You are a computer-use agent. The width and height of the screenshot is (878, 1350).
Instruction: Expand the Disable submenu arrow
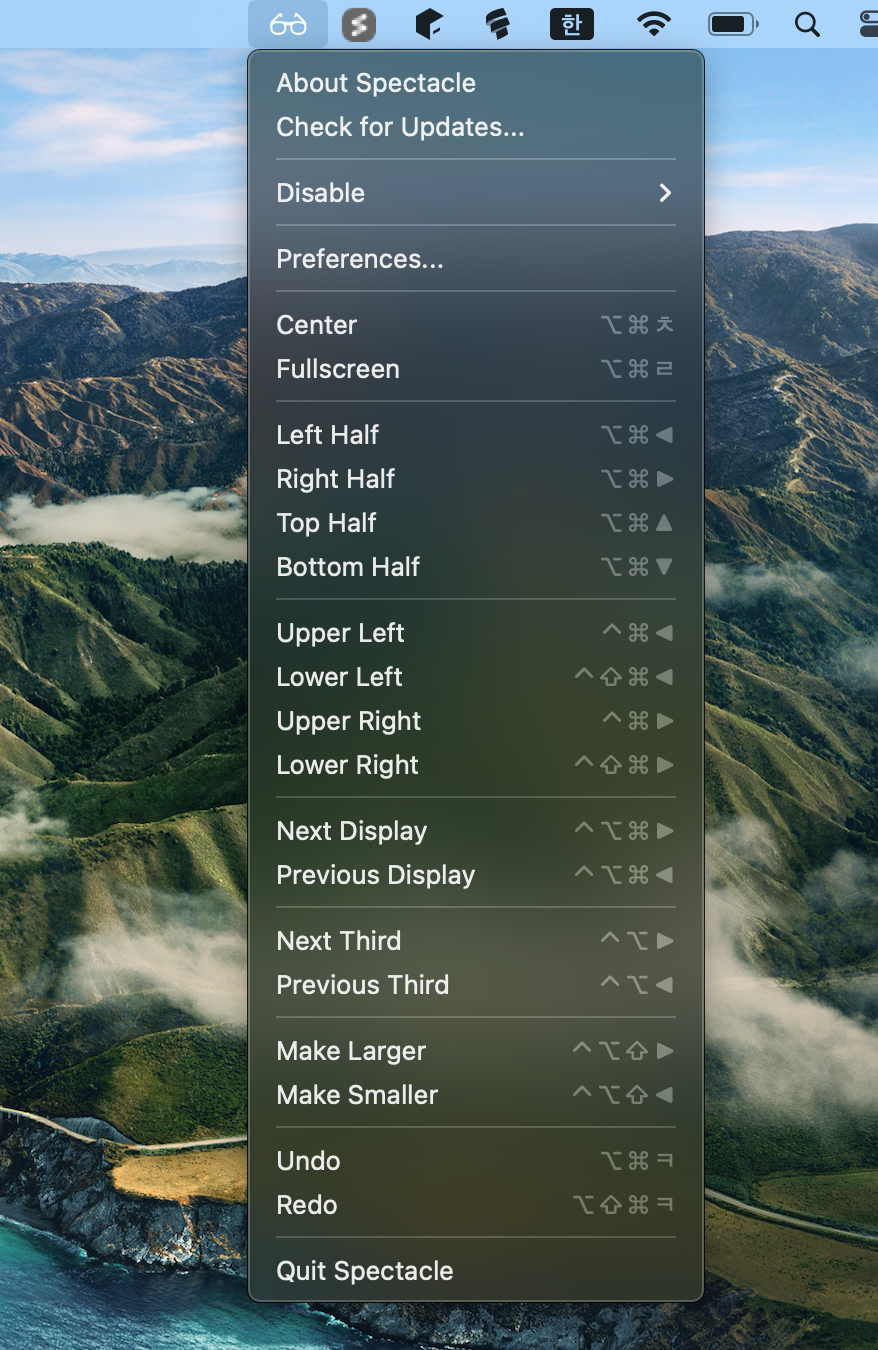(x=665, y=193)
